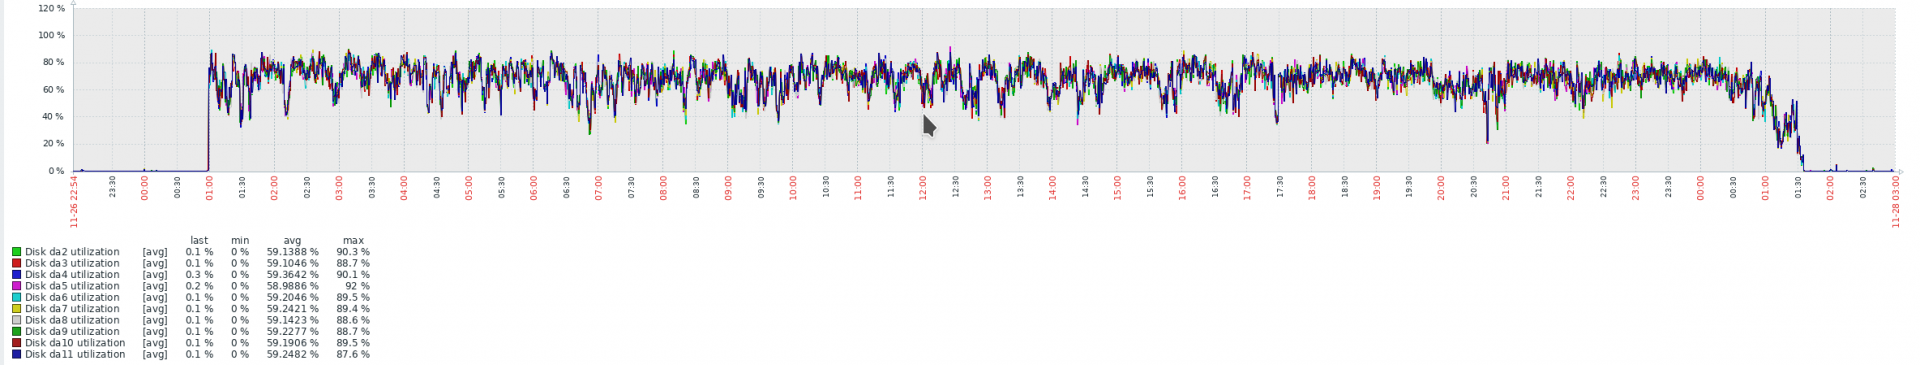Viewport: 1920px width, 365px height.
Task: Click the 20:30 time axis marker
Action: pos(1474,187)
